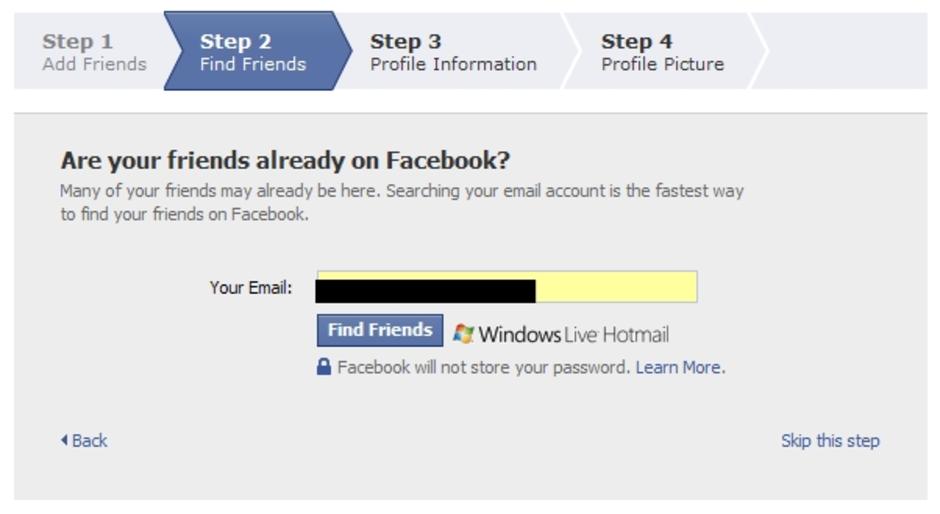Click the blacked-out email address text
Image resolution: width=940 pixels, height=514 pixels.
[426, 291]
